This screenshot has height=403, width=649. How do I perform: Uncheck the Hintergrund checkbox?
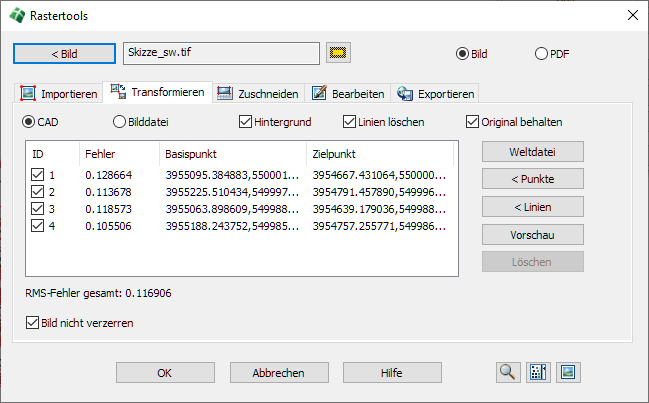(246, 122)
